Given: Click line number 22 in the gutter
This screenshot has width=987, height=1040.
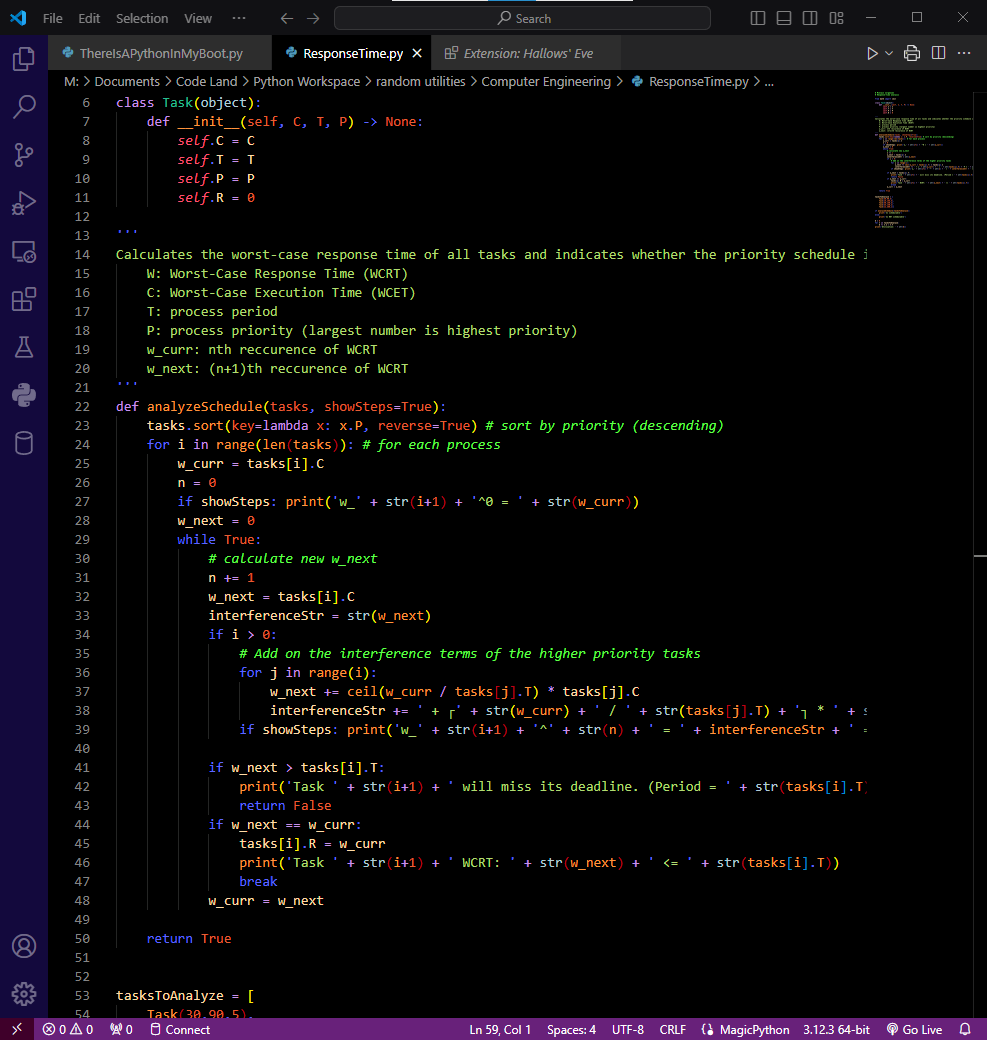Looking at the screenshot, I should tap(82, 407).
